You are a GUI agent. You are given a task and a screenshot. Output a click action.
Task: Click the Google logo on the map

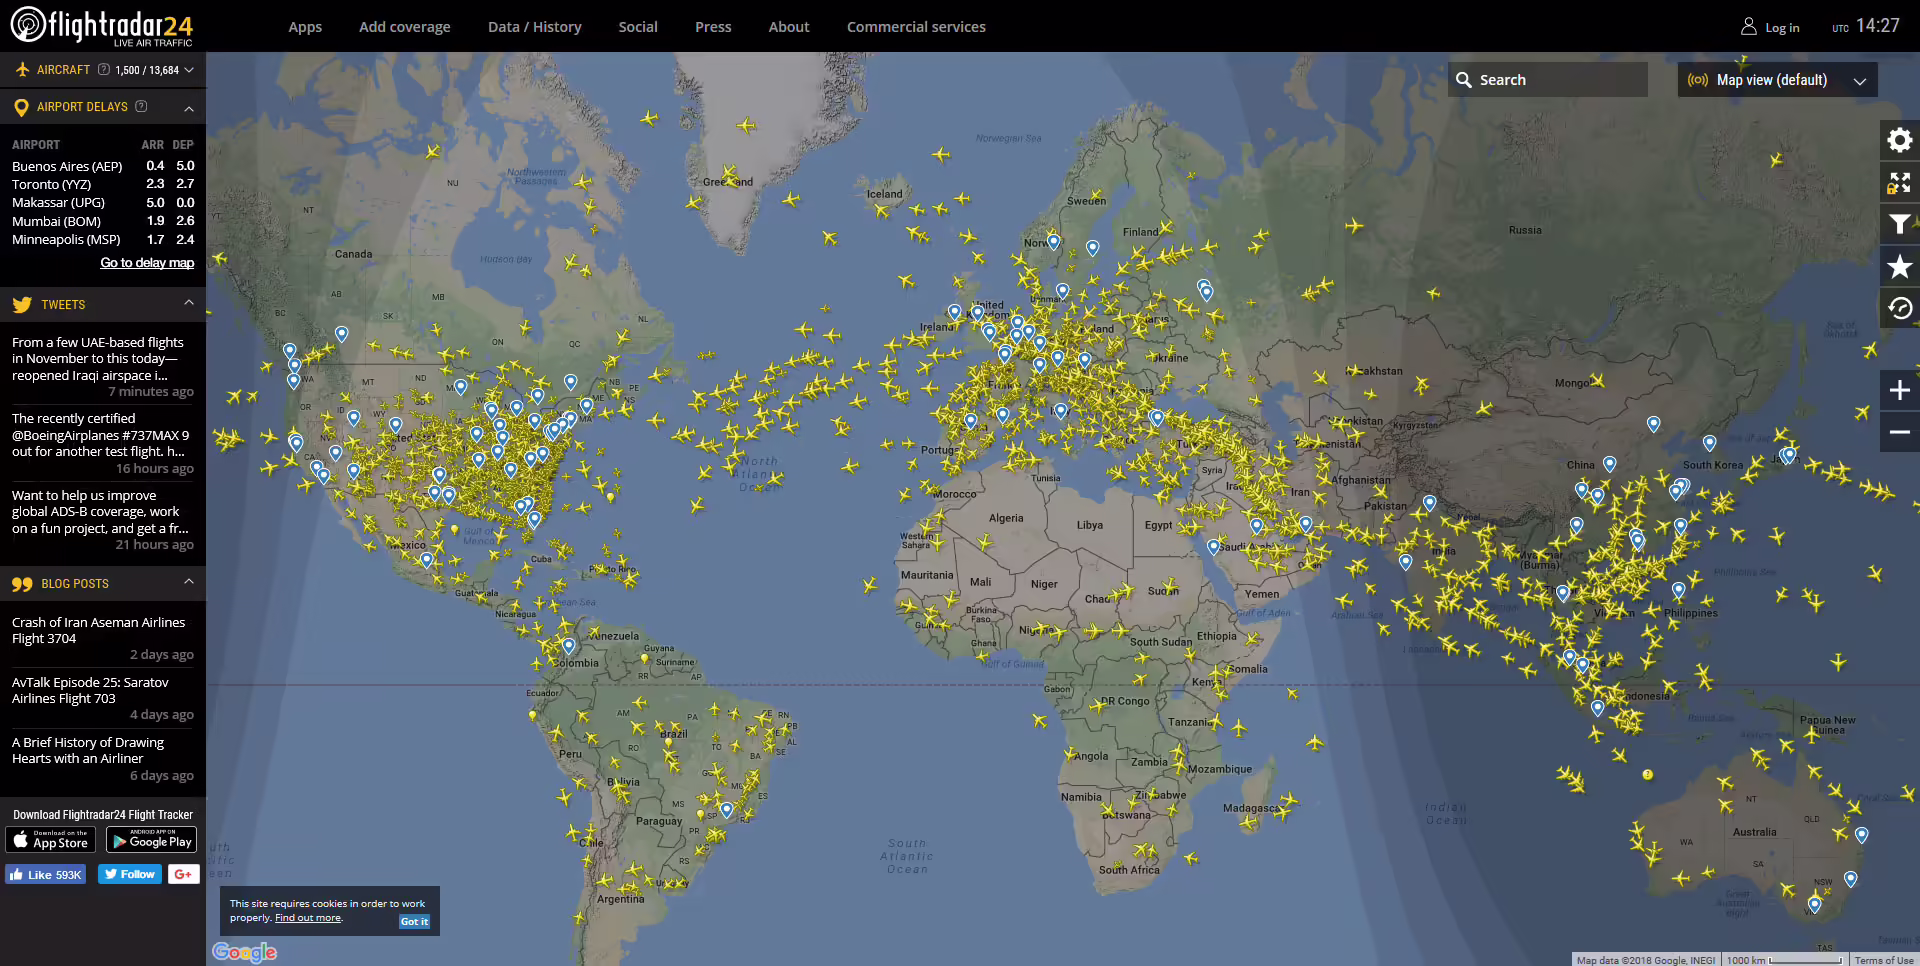tap(244, 952)
